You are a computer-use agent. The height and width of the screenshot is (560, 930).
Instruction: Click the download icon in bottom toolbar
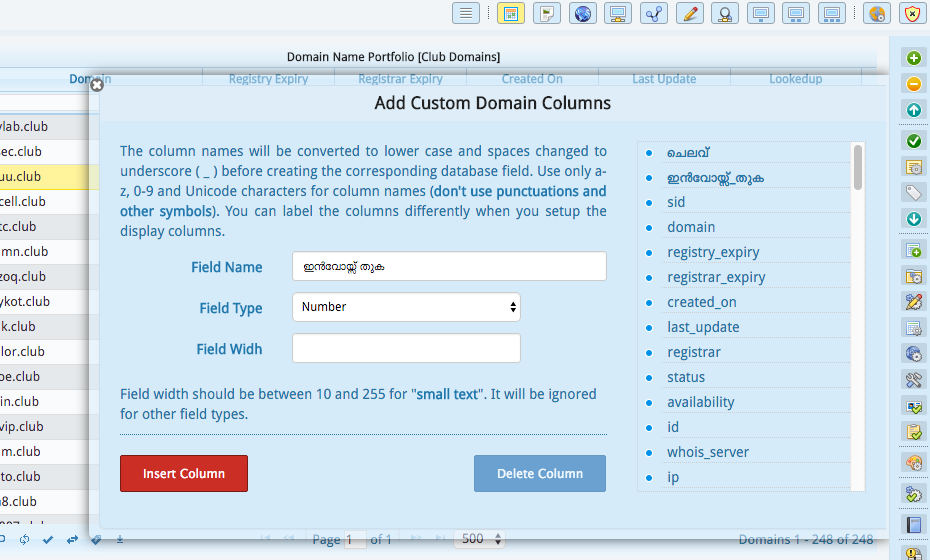(x=120, y=539)
